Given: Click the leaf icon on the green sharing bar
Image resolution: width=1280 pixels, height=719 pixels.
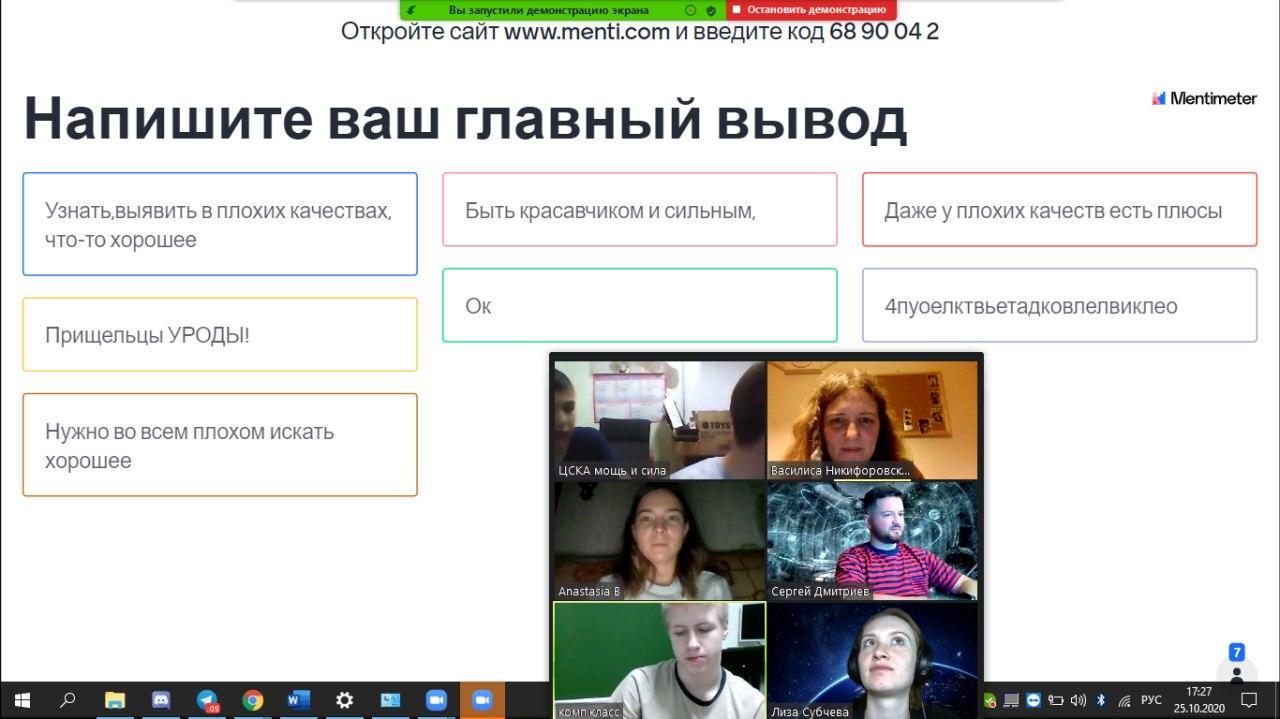Looking at the screenshot, I should point(410,10).
